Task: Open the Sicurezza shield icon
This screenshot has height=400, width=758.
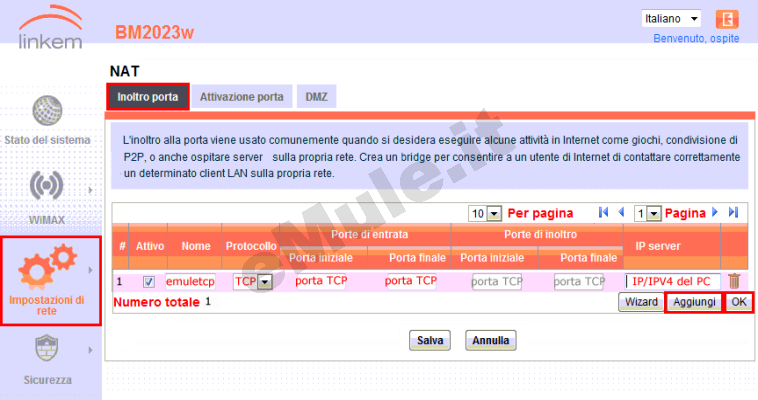Action: pyautogui.click(x=47, y=347)
